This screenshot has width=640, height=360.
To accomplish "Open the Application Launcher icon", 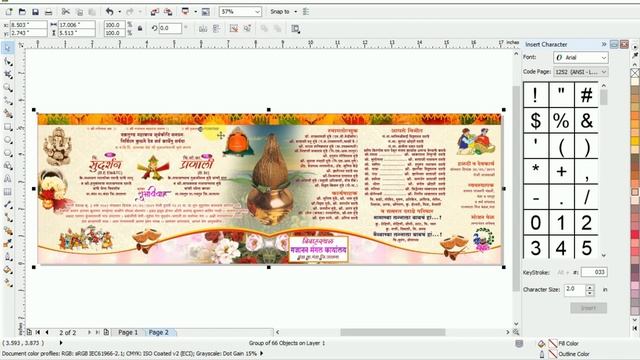I will (185, 12).
